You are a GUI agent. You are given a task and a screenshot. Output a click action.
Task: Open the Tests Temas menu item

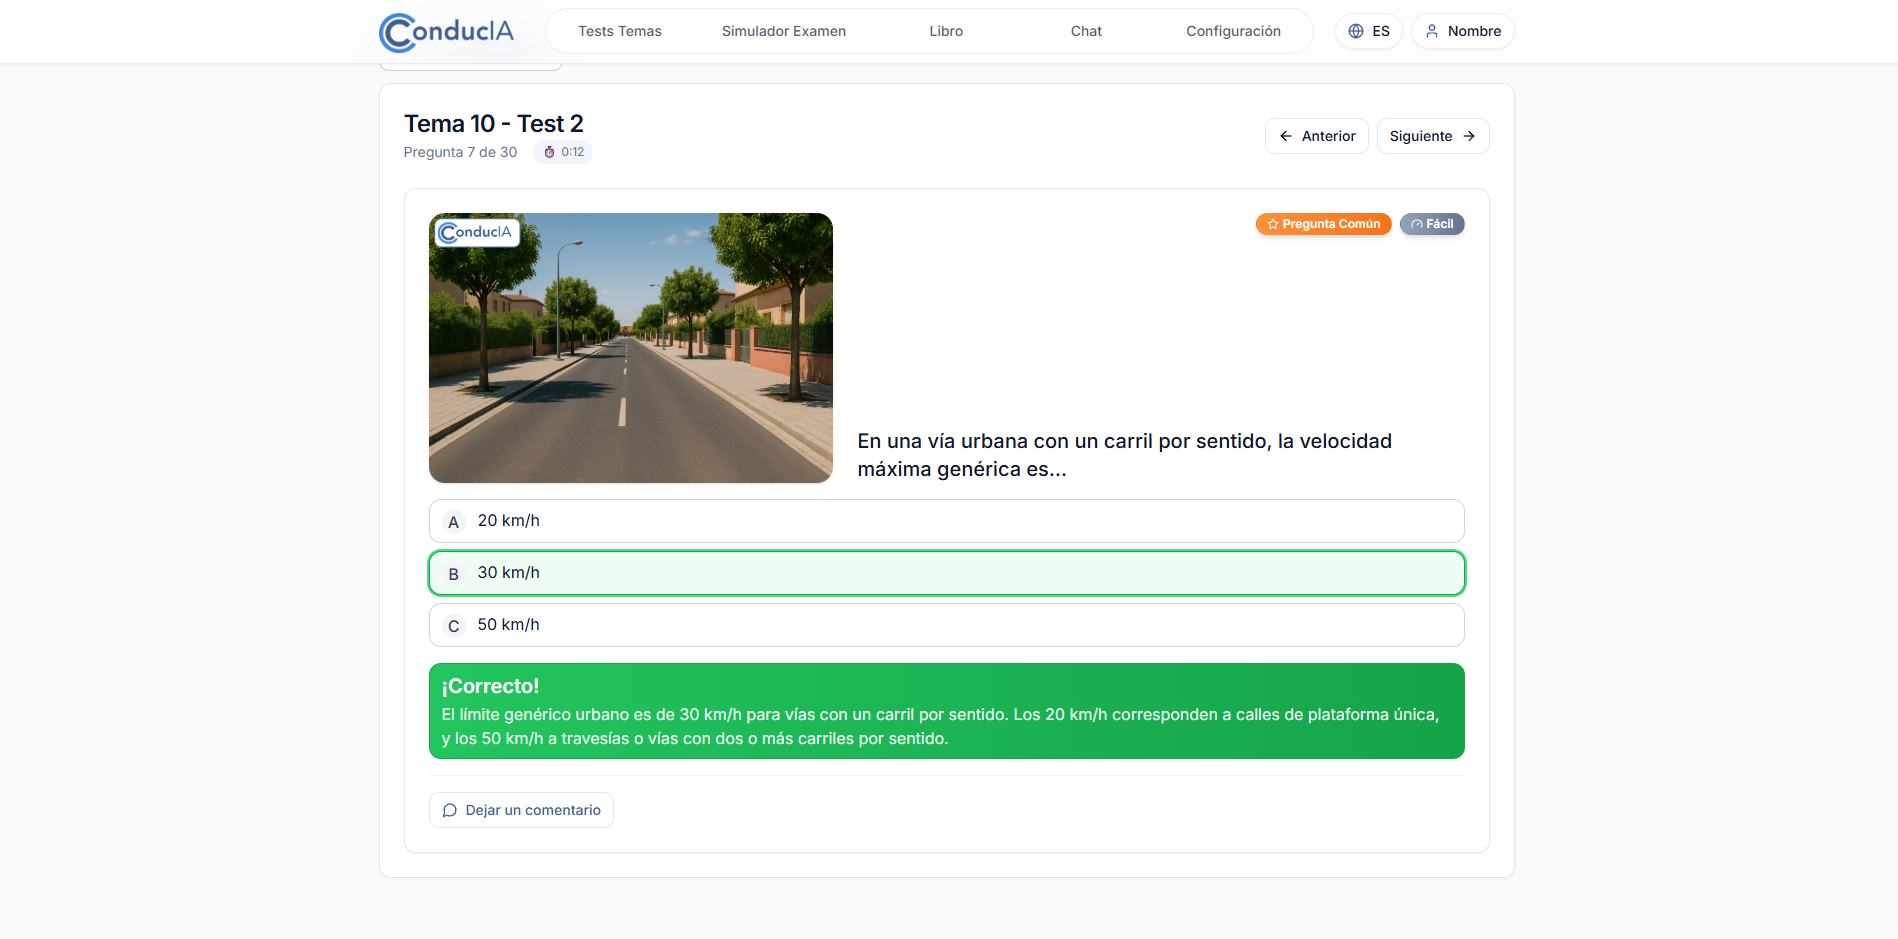click(619, 31)
